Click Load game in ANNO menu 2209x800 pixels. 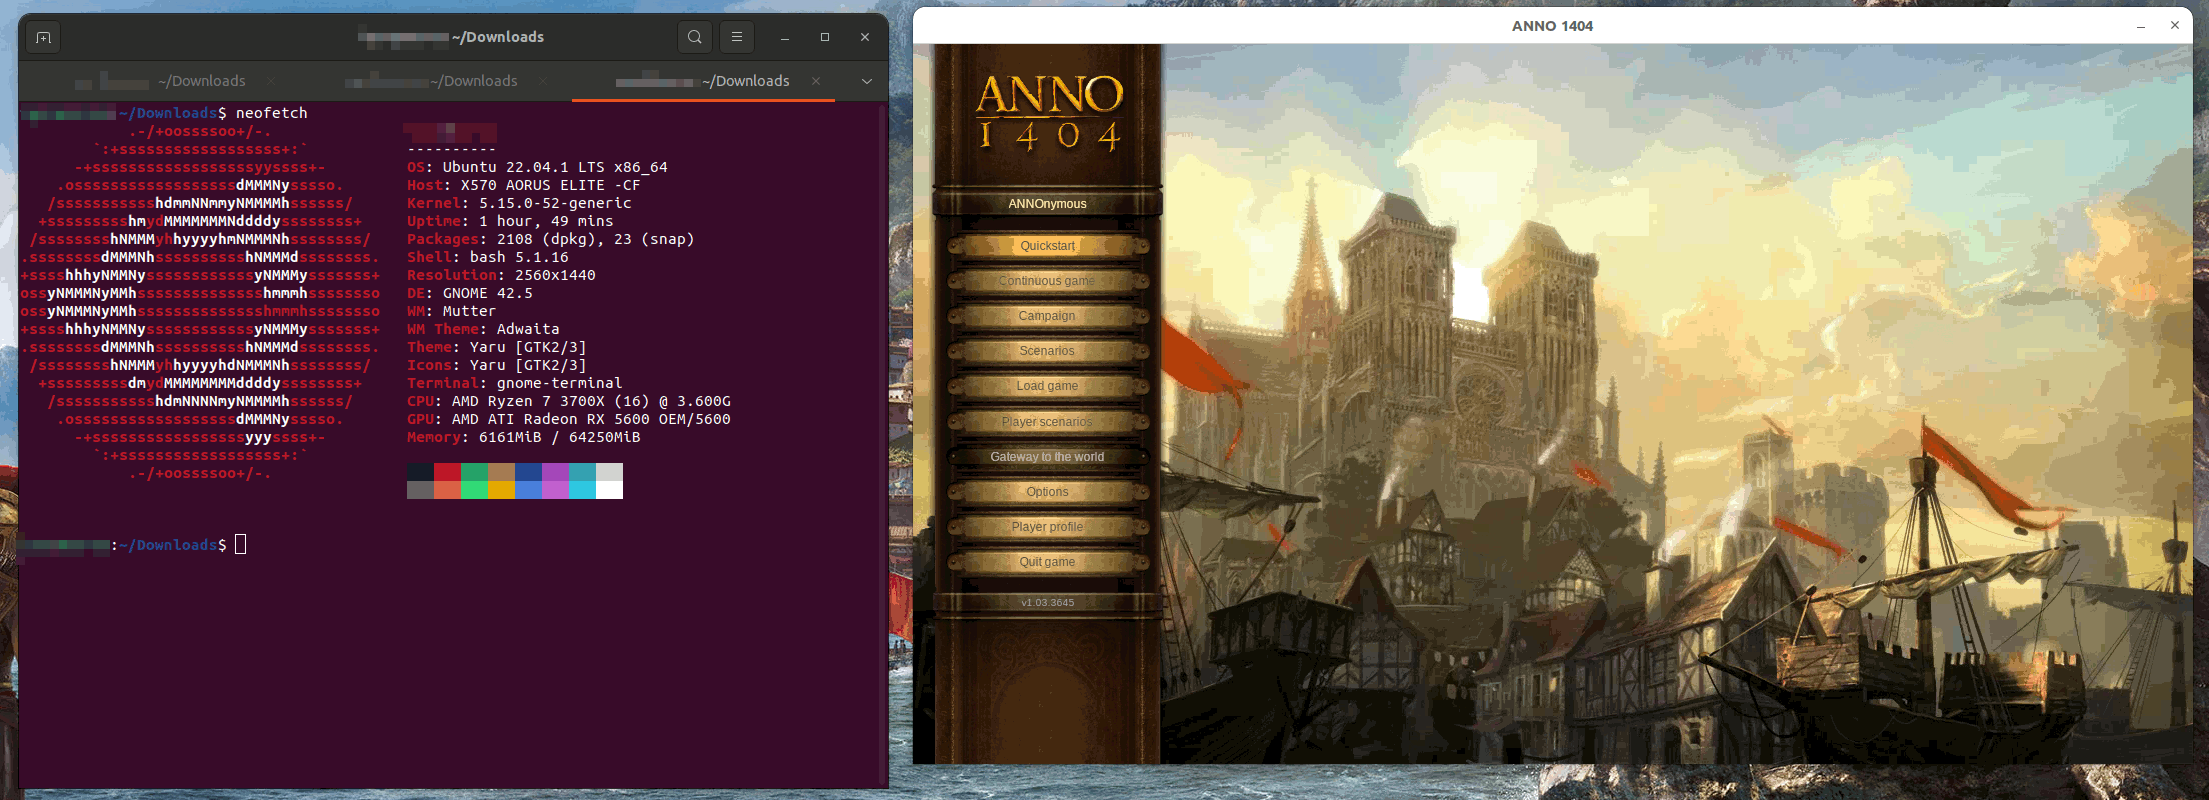point(1047,386)
